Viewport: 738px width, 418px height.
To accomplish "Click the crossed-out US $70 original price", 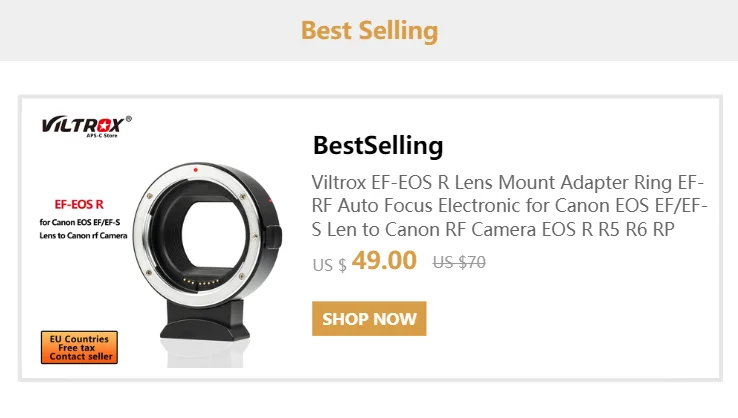I will [458, 263].
